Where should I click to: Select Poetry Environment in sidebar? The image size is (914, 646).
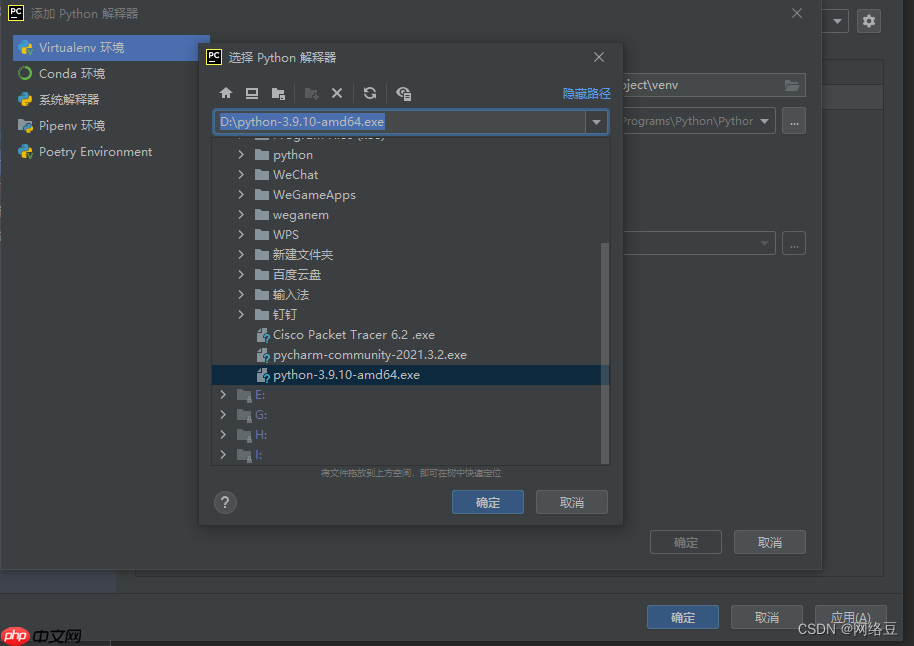tap(106, 152)
